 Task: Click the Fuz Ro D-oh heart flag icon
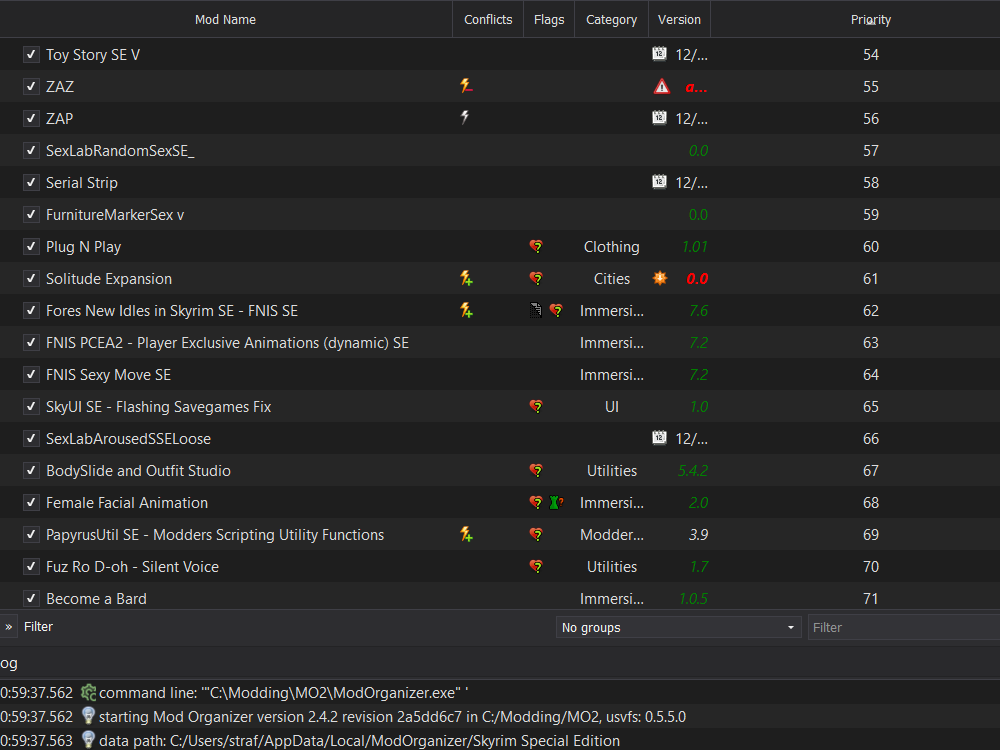pyautogui.click(x=536, y=566)
